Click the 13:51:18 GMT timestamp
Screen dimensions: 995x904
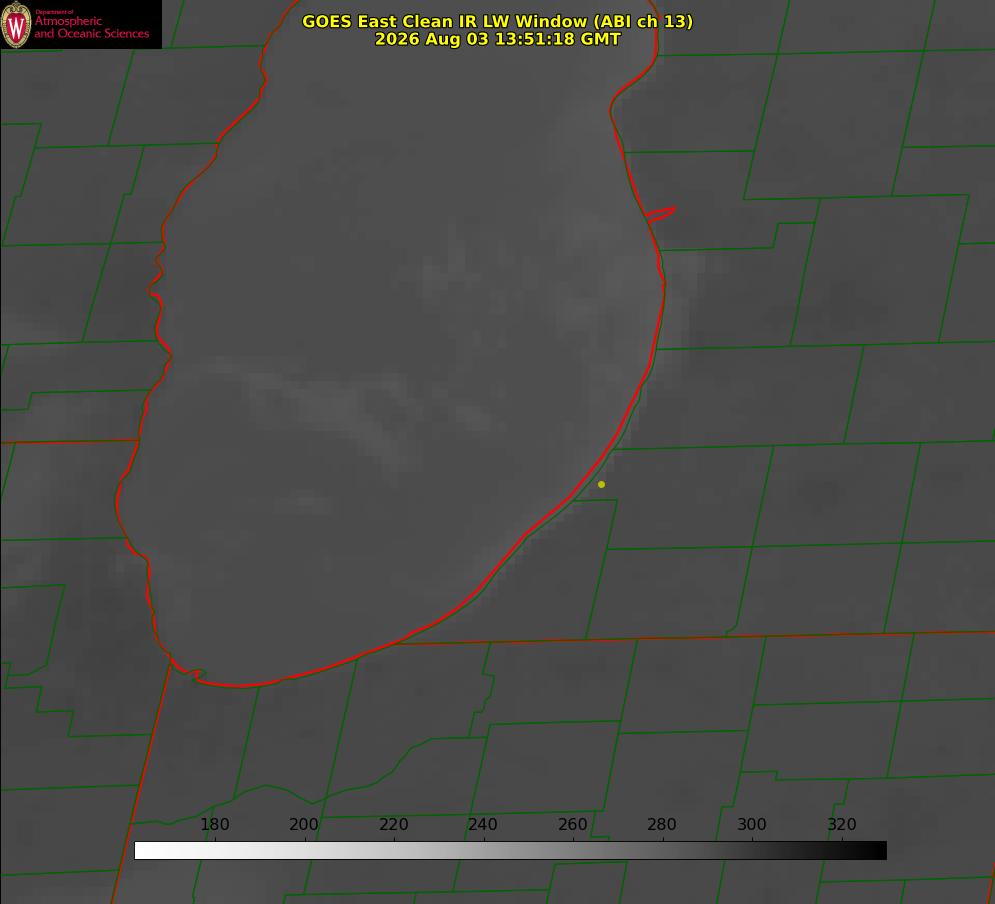pos(558,39)
